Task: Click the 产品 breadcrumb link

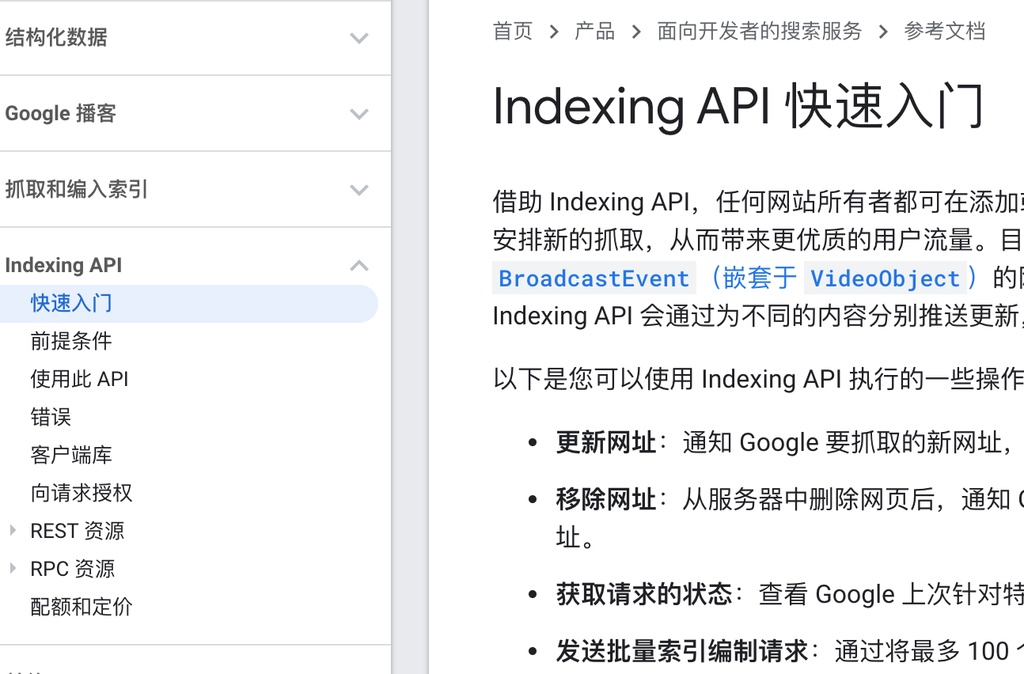Action: (x=595, y=31)
